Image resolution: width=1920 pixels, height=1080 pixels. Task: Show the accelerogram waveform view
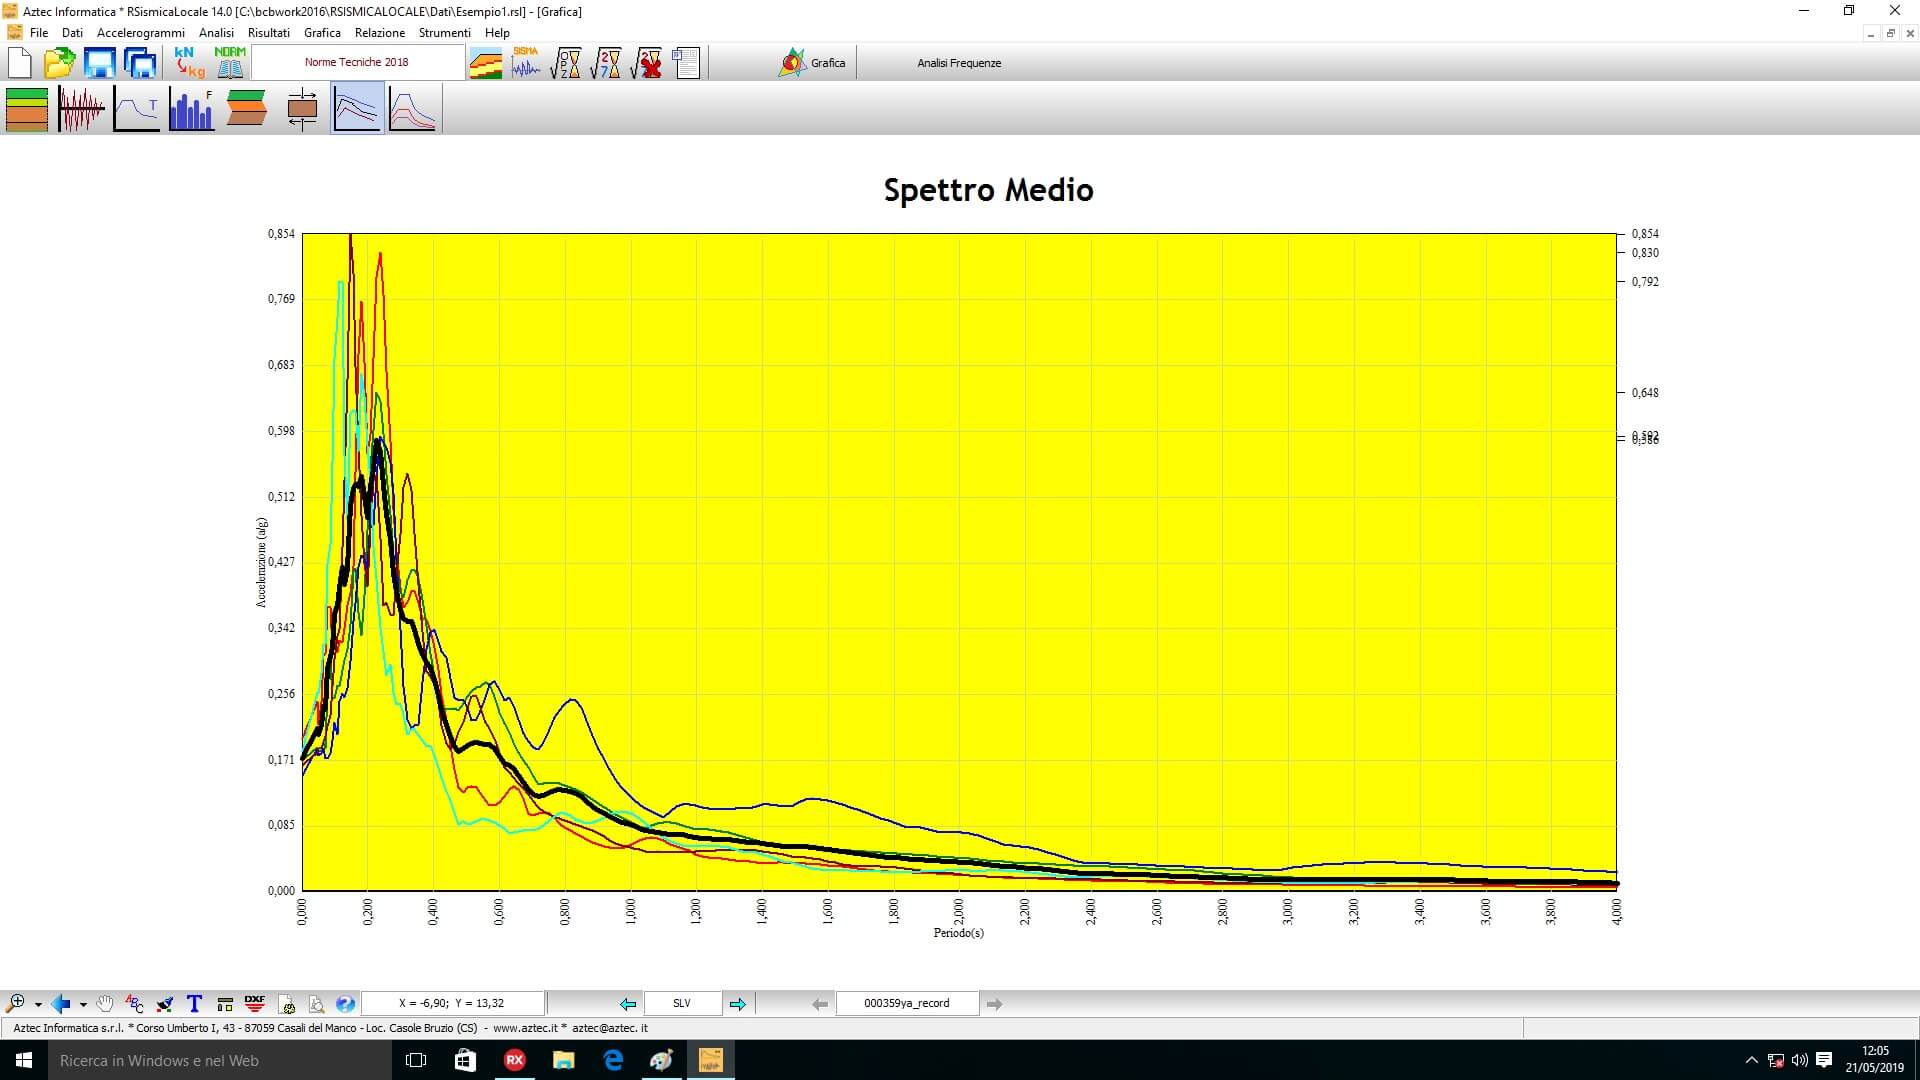(x=81, y=109)
